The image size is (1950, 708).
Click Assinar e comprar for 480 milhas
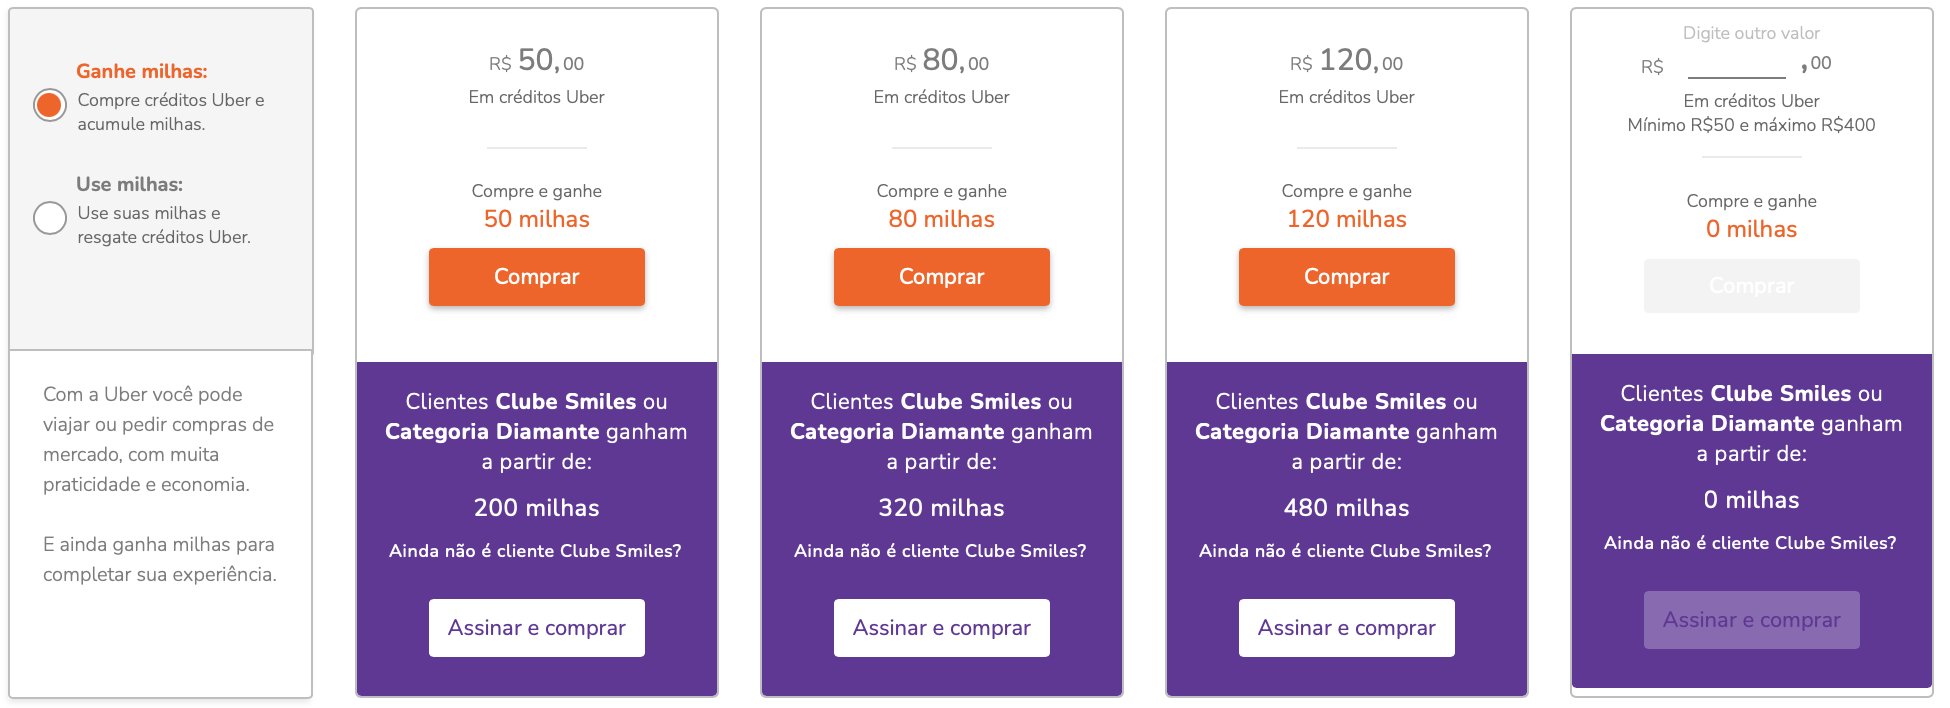(x=1347, y=628)
